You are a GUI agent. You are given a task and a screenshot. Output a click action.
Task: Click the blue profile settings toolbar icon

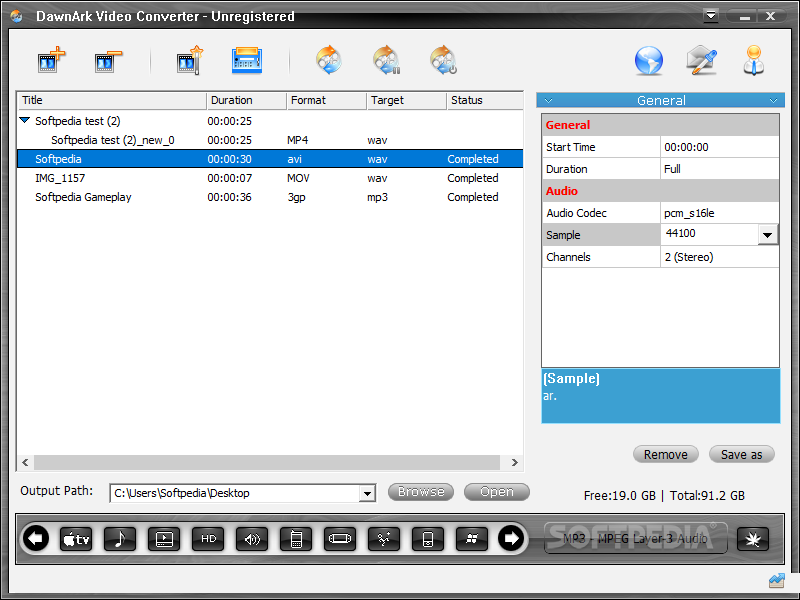(247, 61)
